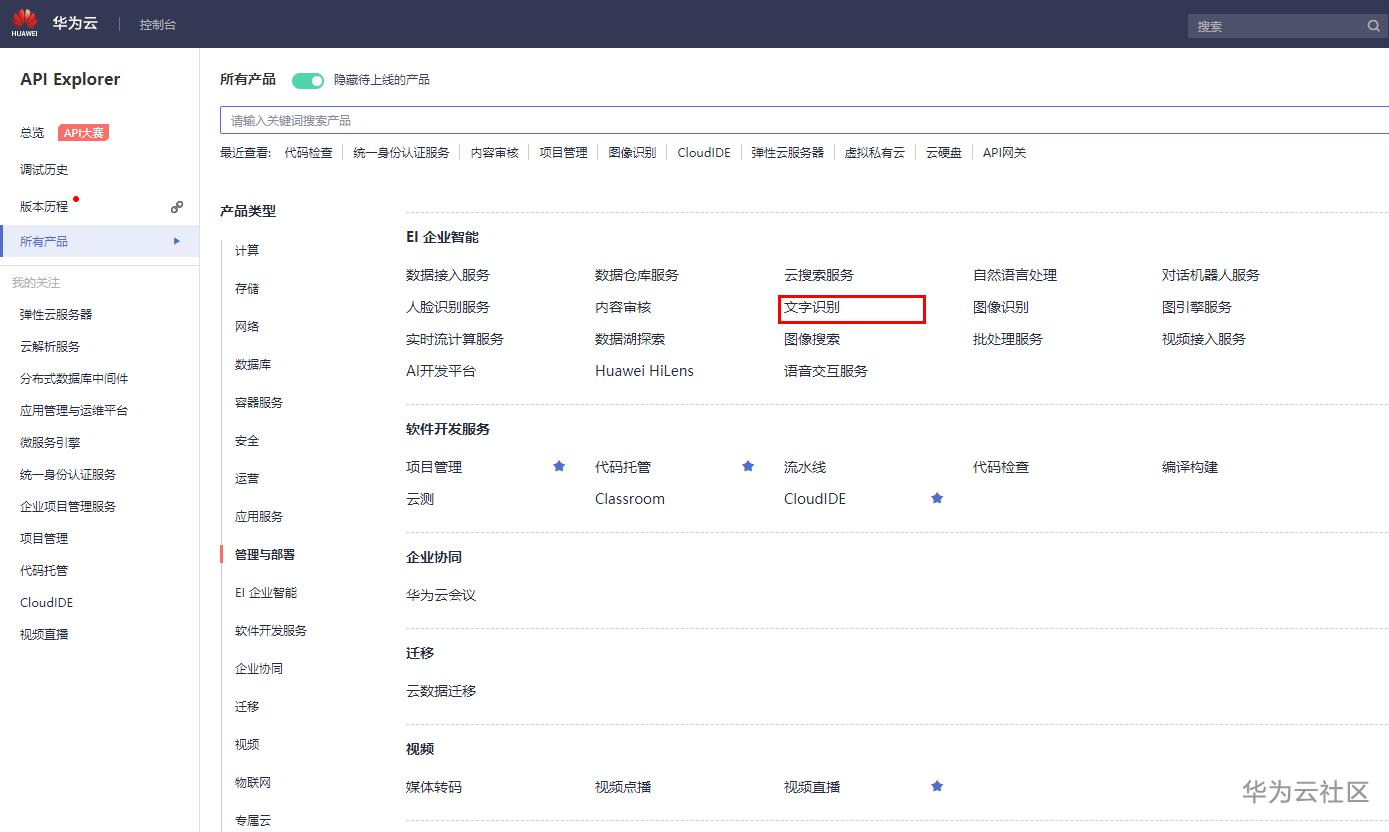
Task: Open 华为云会议 product
Action: tap(441, 595)
